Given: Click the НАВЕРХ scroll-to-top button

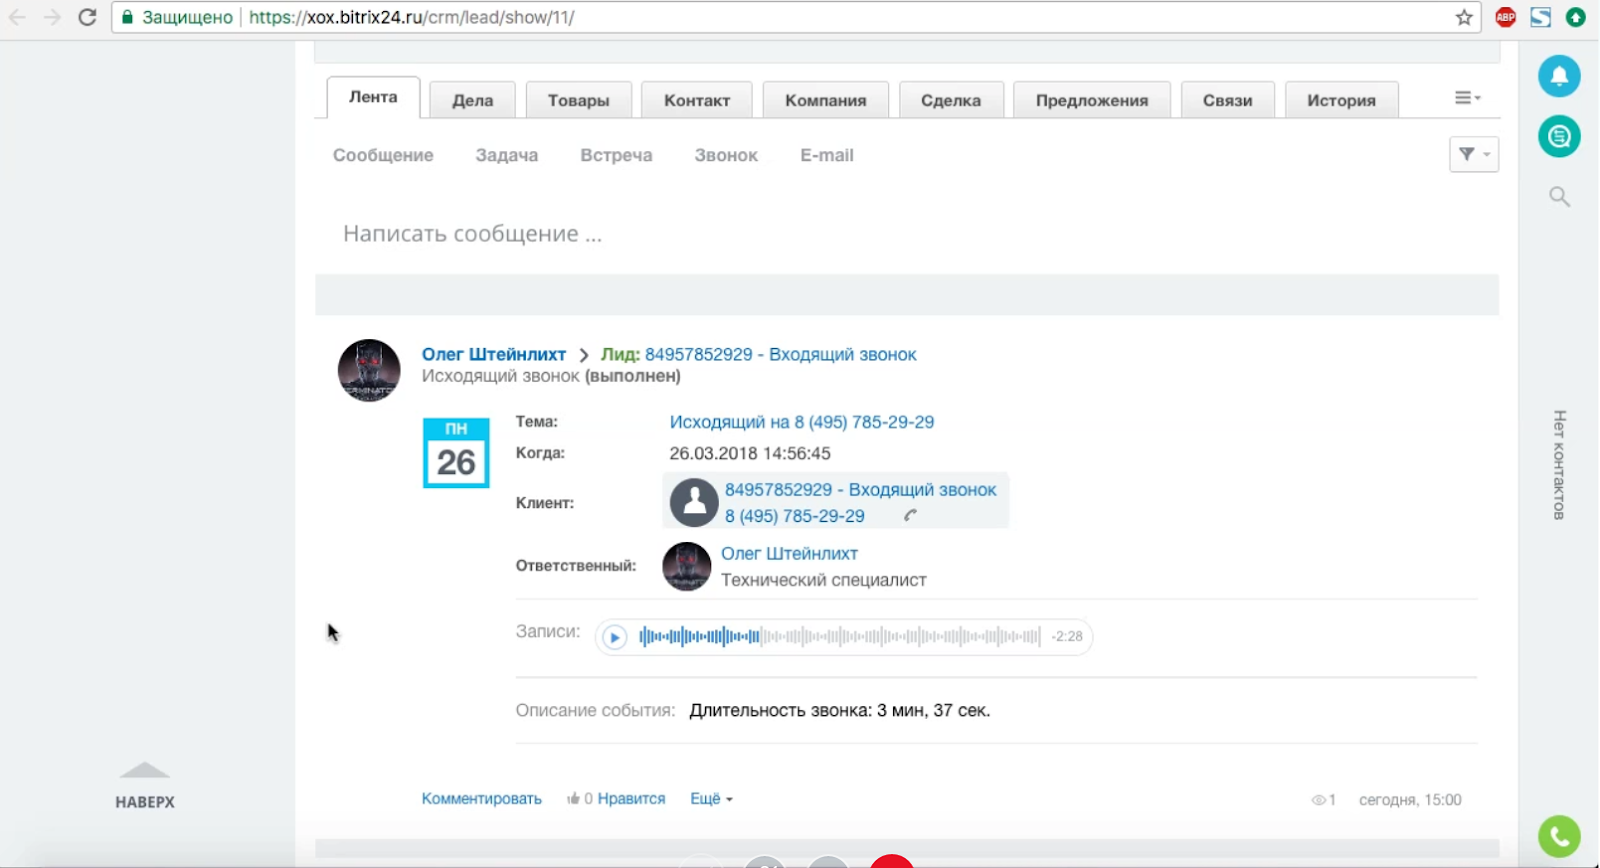Looking at the screenshot, I should pyautogui.click(x=145, y=785).
